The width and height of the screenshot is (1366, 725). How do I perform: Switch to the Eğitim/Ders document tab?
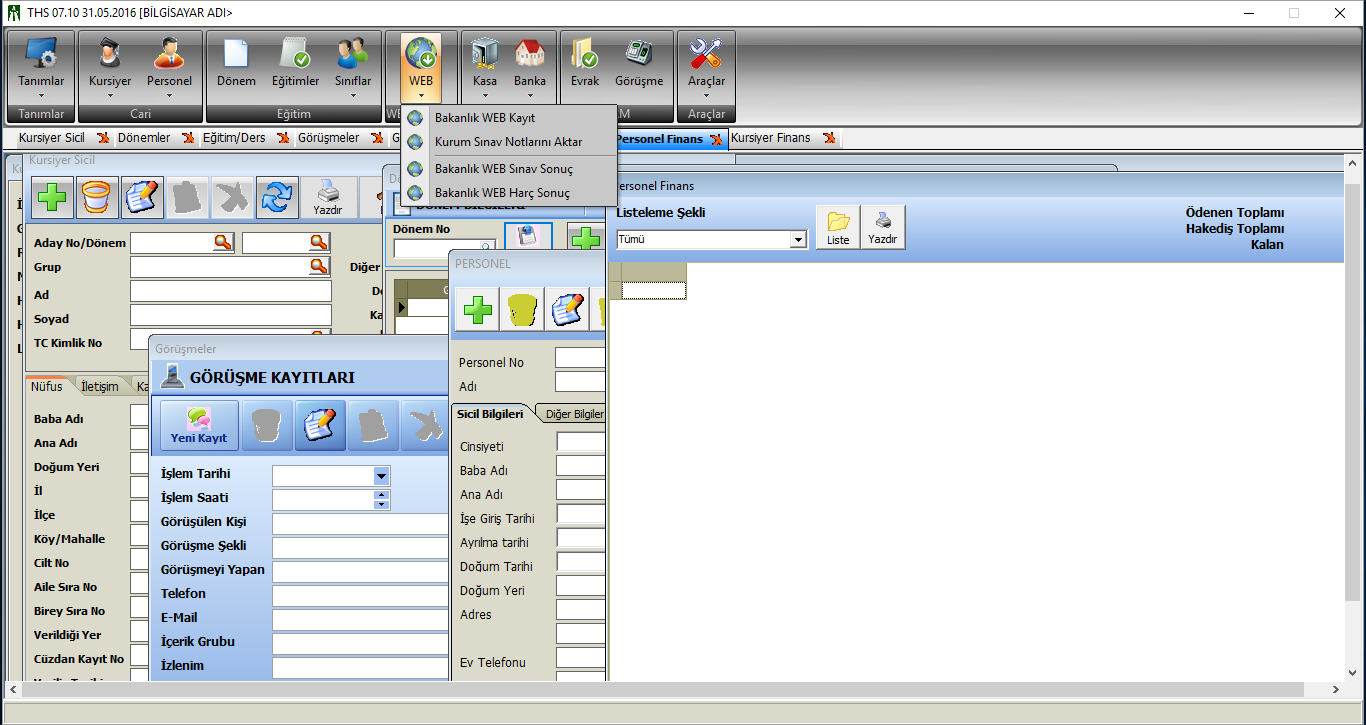[x=234, y=138]
